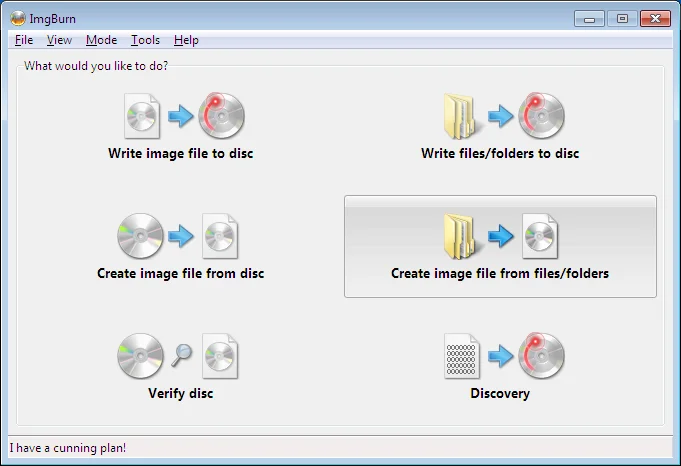Select "Create image file from files/folders" label

point(500,273)
